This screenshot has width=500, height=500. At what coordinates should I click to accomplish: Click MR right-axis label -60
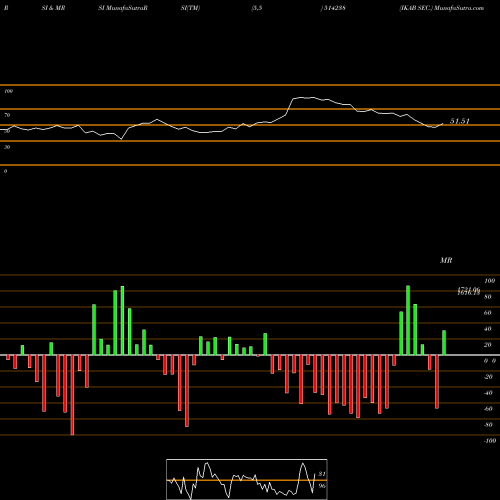point(488,409)
